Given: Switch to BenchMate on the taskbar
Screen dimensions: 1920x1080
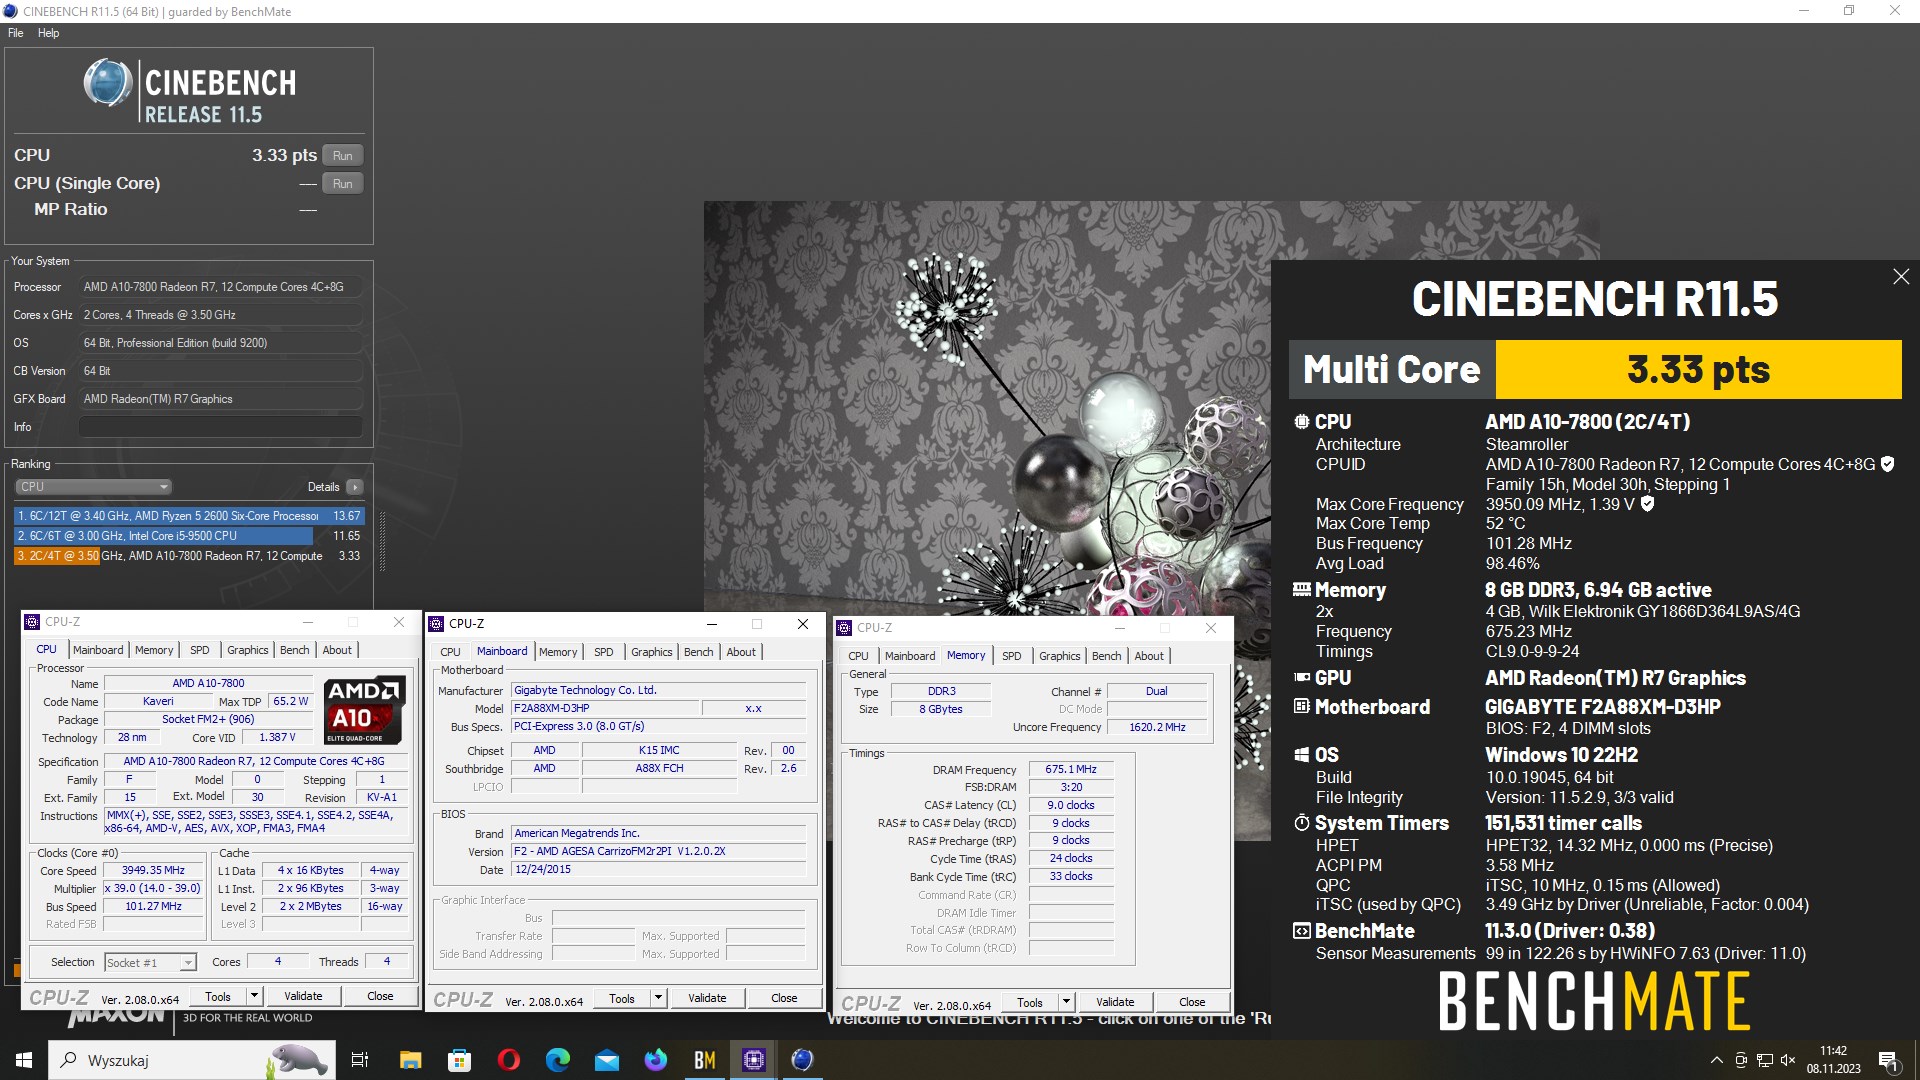Looking at the screenshot, I should [x=705, y=1060].
